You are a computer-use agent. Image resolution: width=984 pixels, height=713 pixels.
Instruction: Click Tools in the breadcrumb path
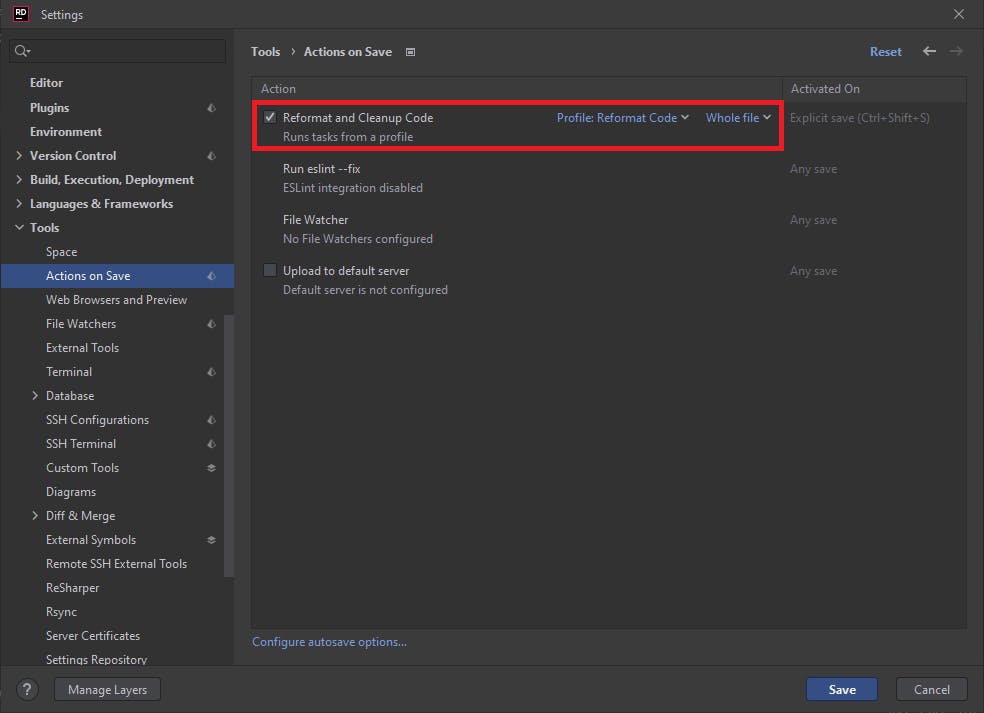265,51
